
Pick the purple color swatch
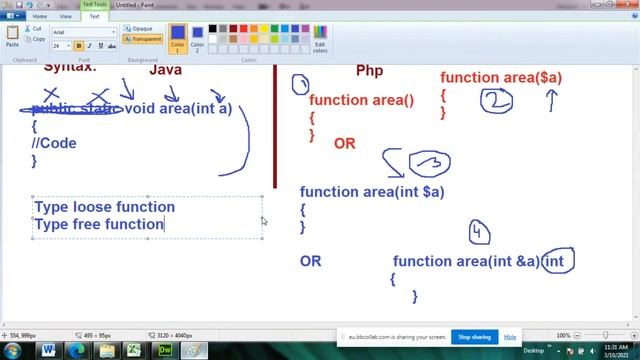[306, 29]
